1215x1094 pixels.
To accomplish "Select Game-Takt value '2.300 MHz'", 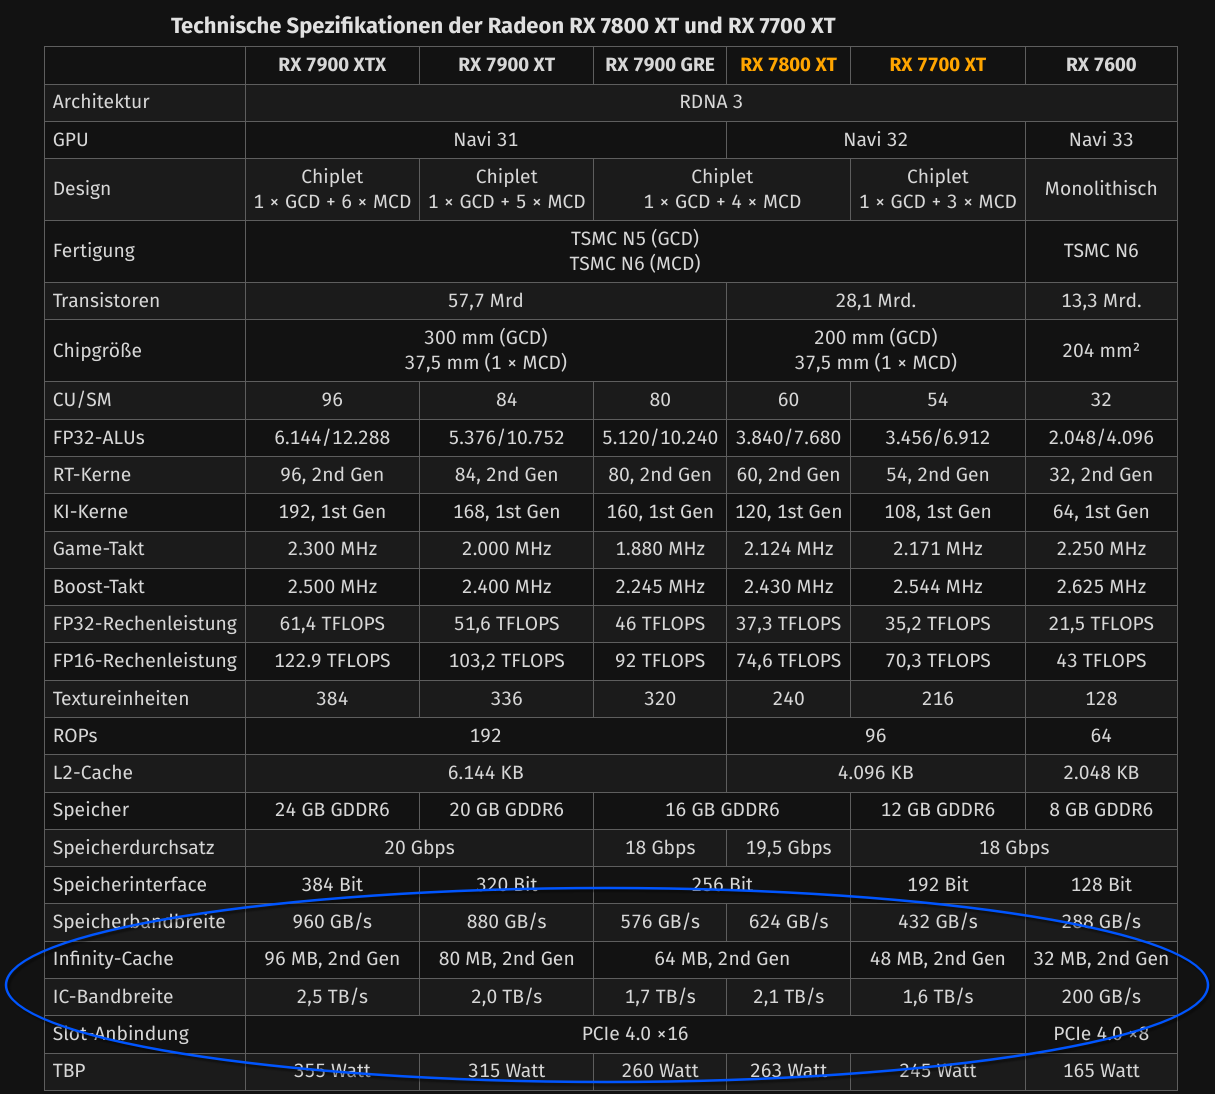I will tap(332, 549).
